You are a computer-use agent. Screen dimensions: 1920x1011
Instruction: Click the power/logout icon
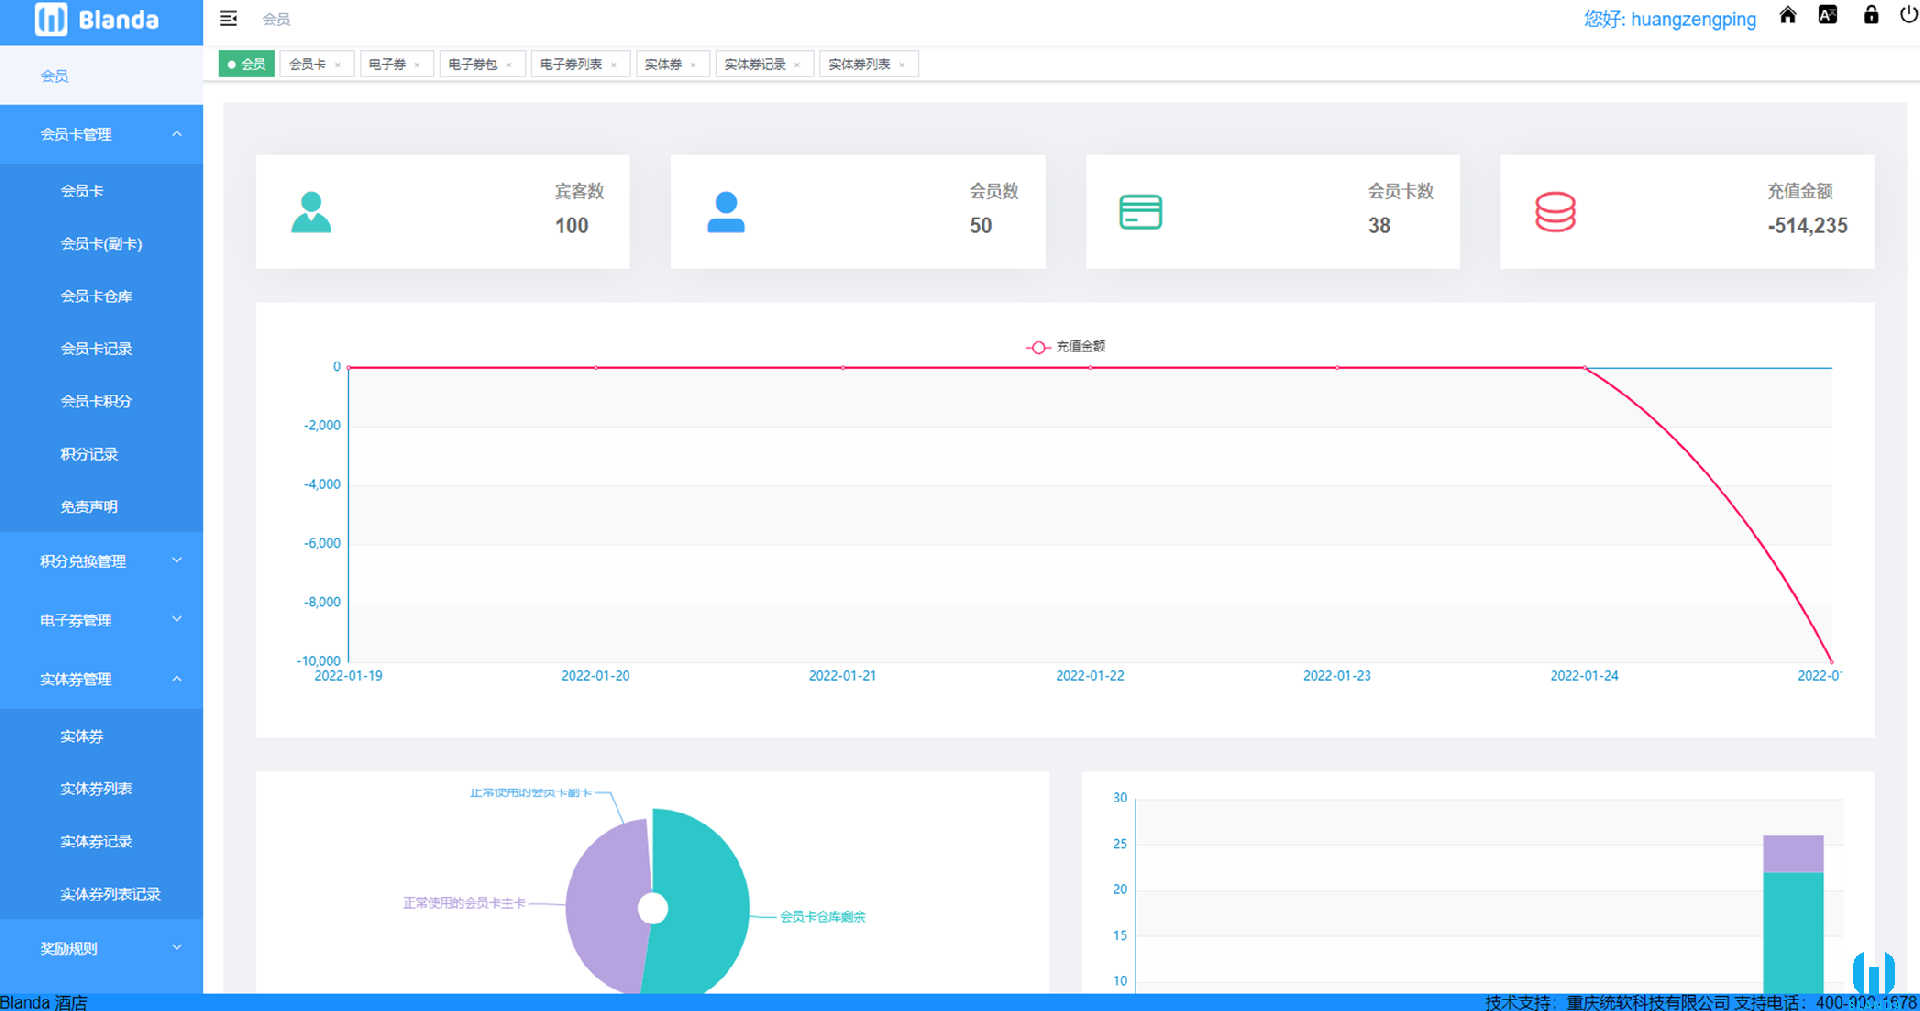click(x=1907, y=16)
